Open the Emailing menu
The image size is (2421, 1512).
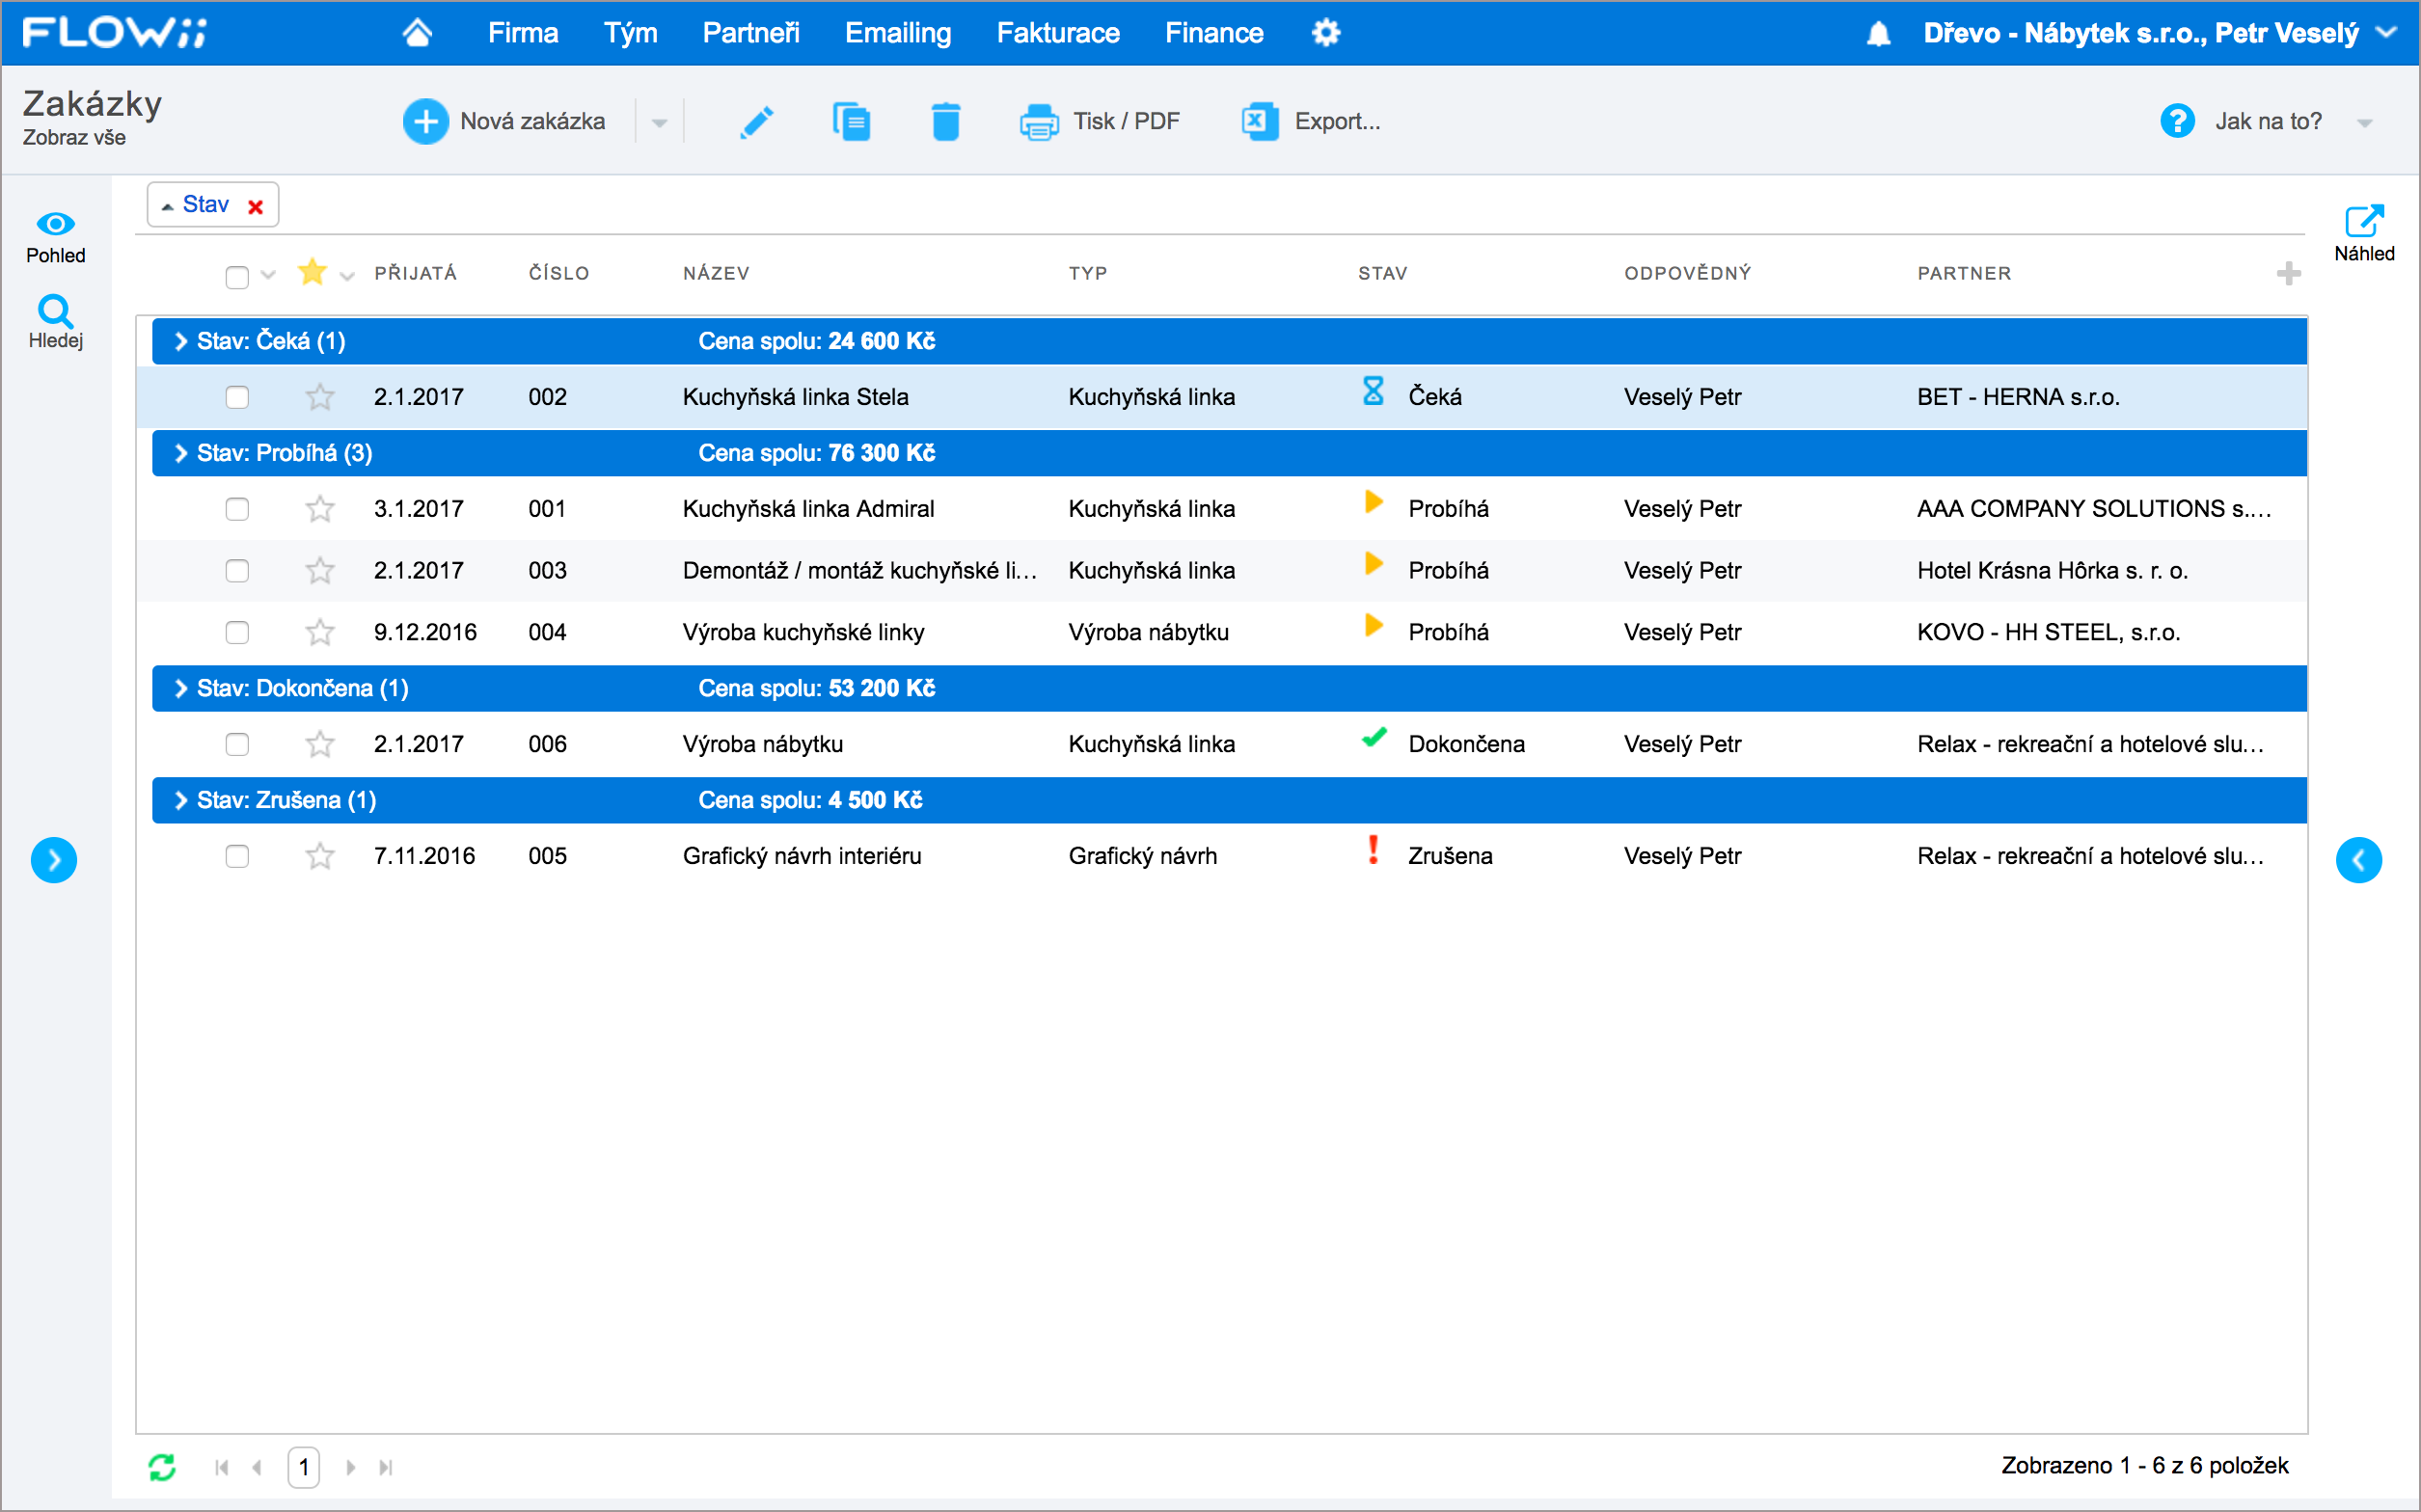click(898, 33)
